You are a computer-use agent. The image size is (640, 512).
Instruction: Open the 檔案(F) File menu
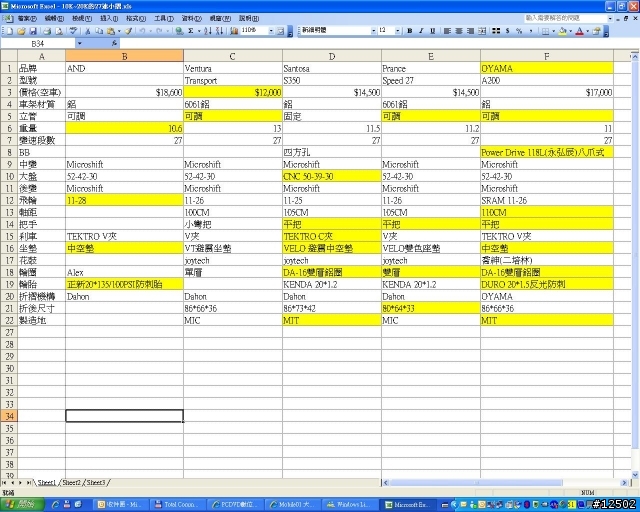27,18
